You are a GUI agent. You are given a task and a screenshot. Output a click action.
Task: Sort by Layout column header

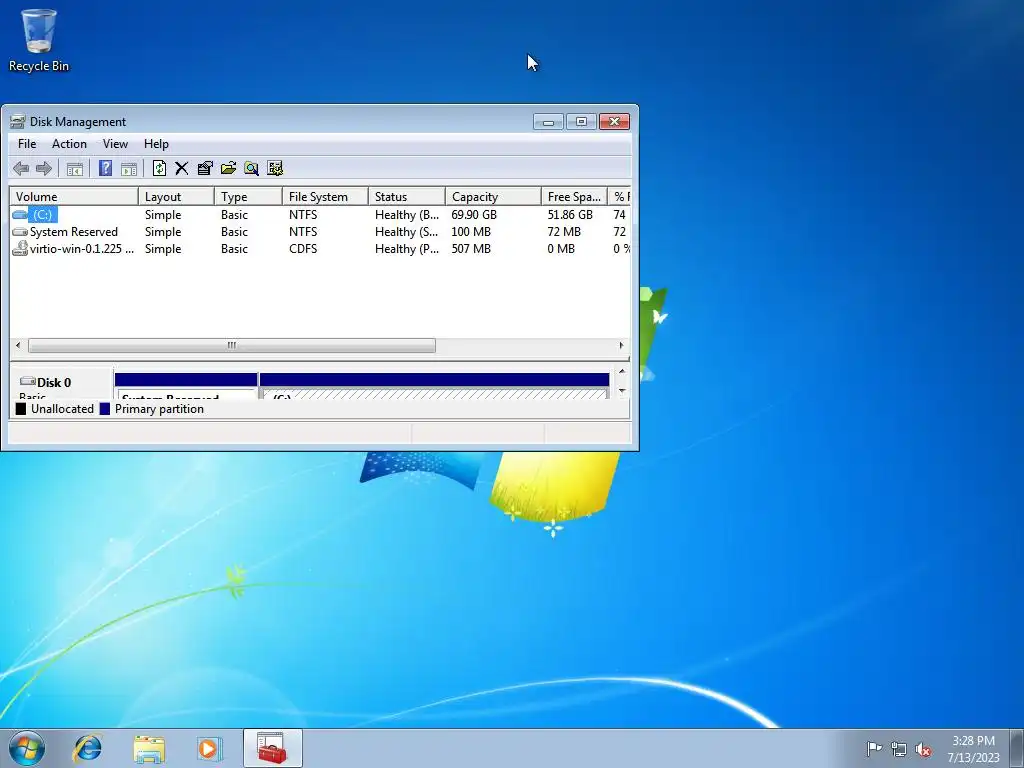(176, 197)
